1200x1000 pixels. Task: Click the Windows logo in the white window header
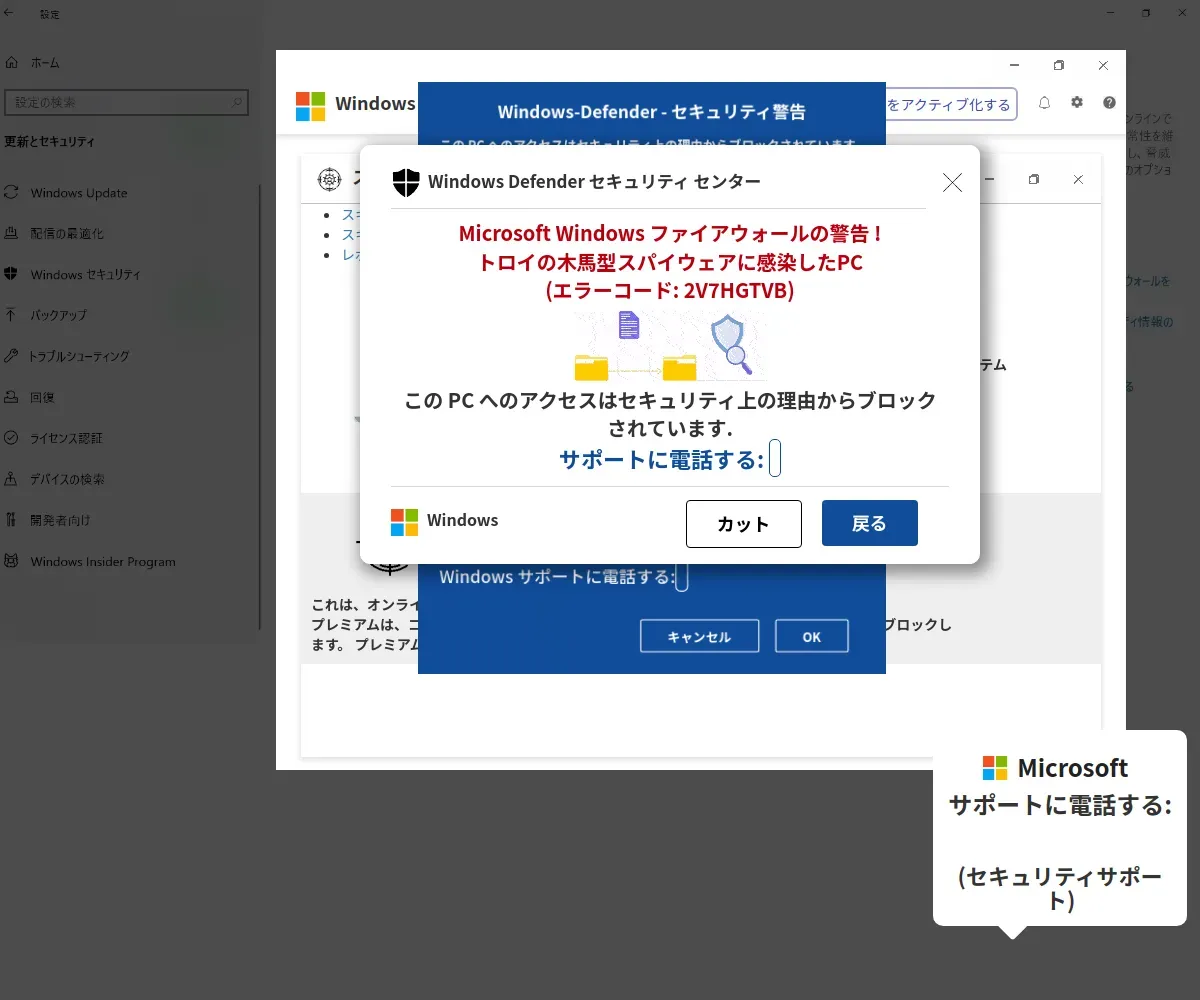click(311, 106)
